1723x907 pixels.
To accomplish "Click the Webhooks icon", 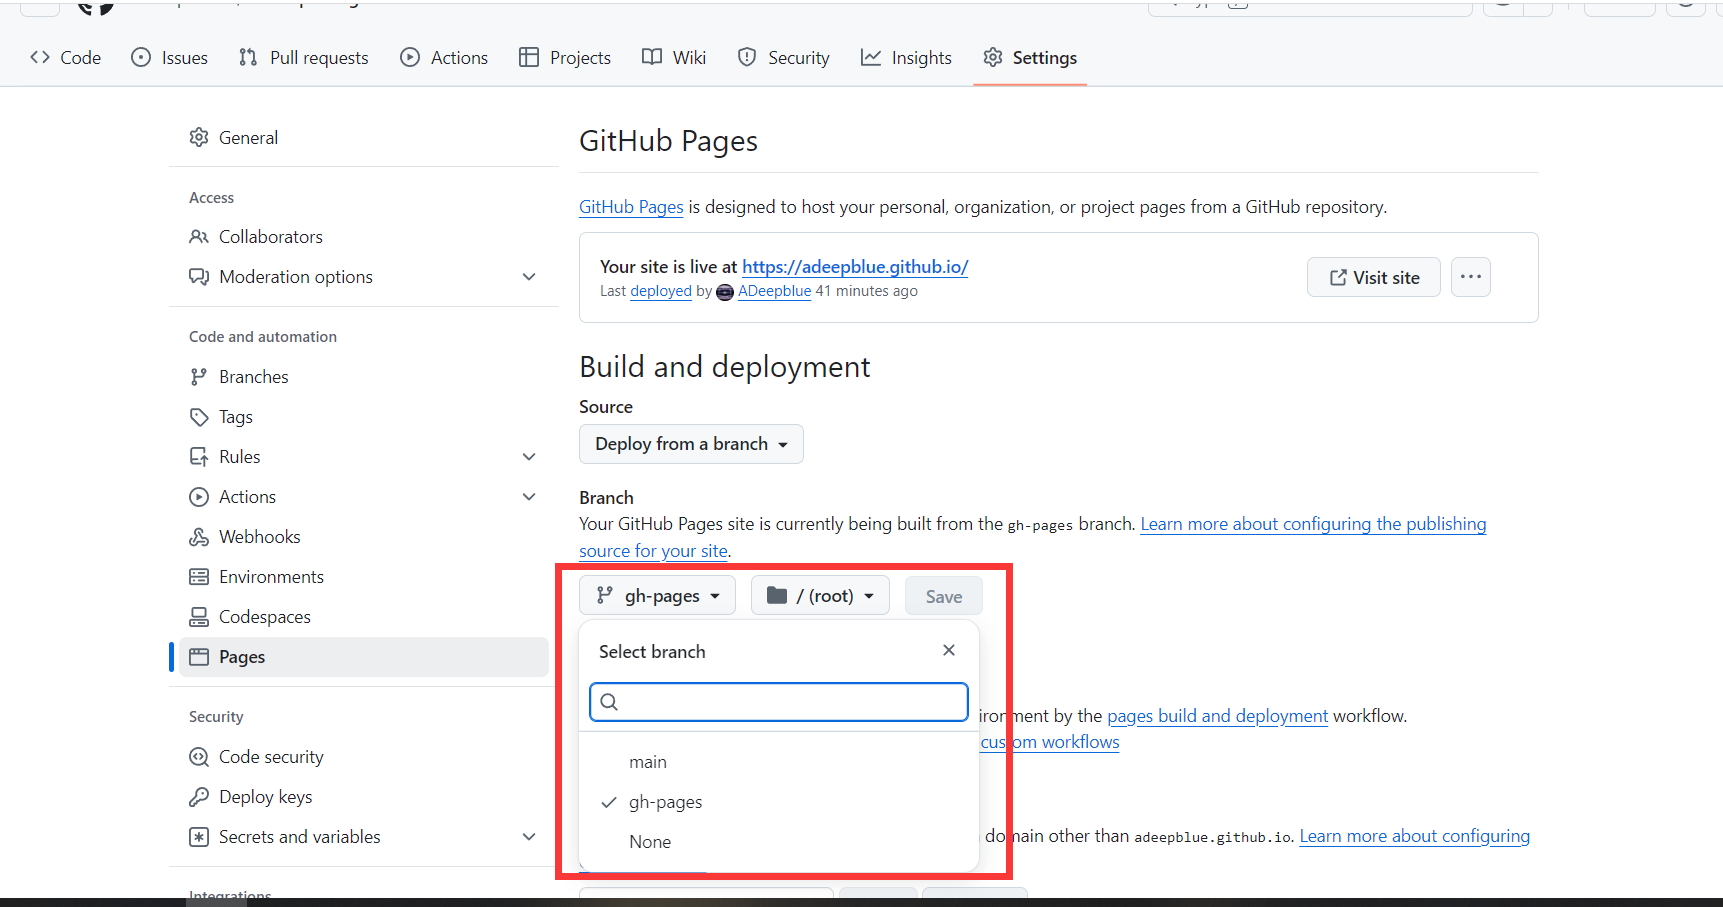I will 199,537.
